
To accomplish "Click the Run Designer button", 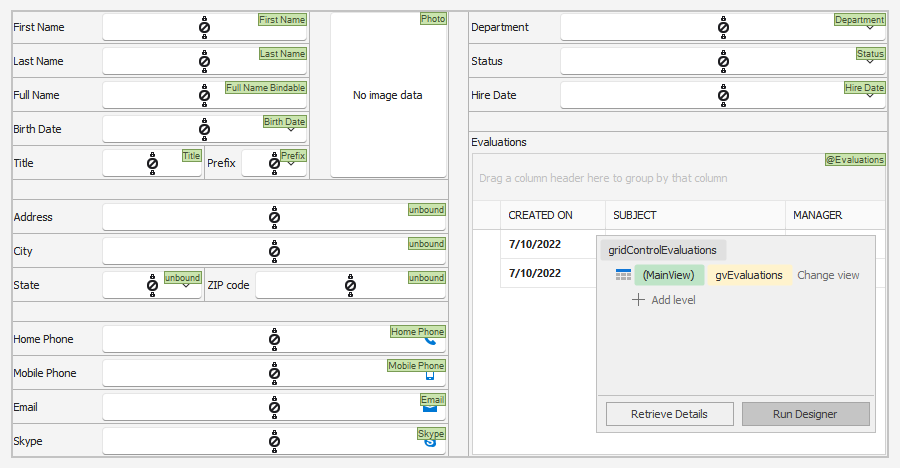I will 805,414.
